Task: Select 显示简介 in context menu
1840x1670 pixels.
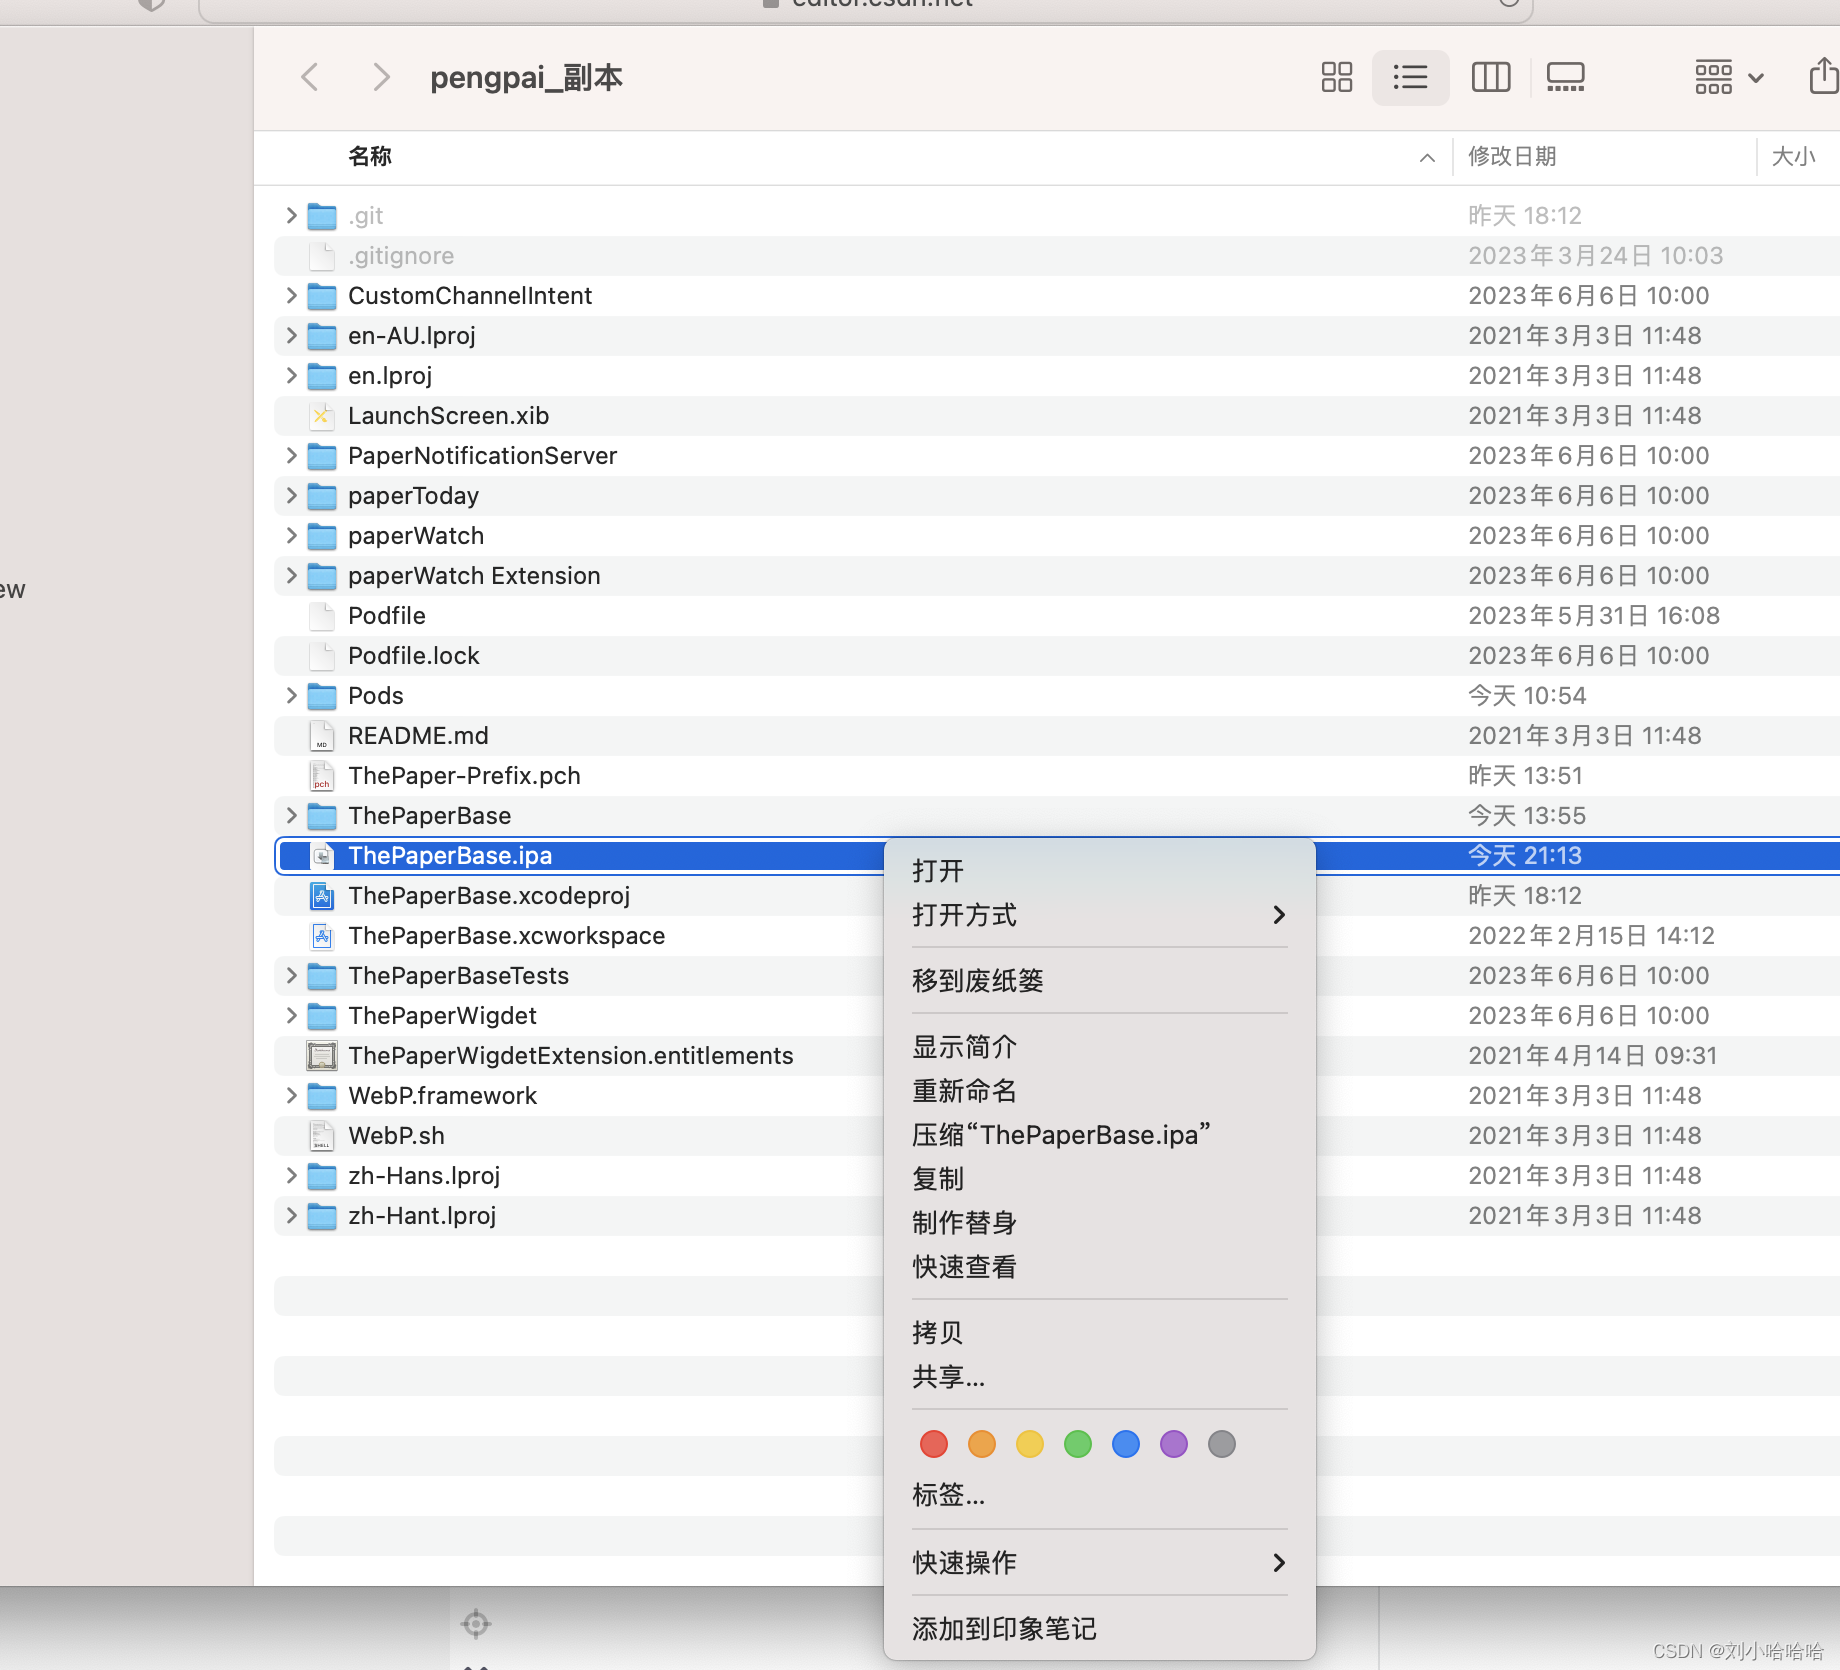Action: coord(1099,1047)
